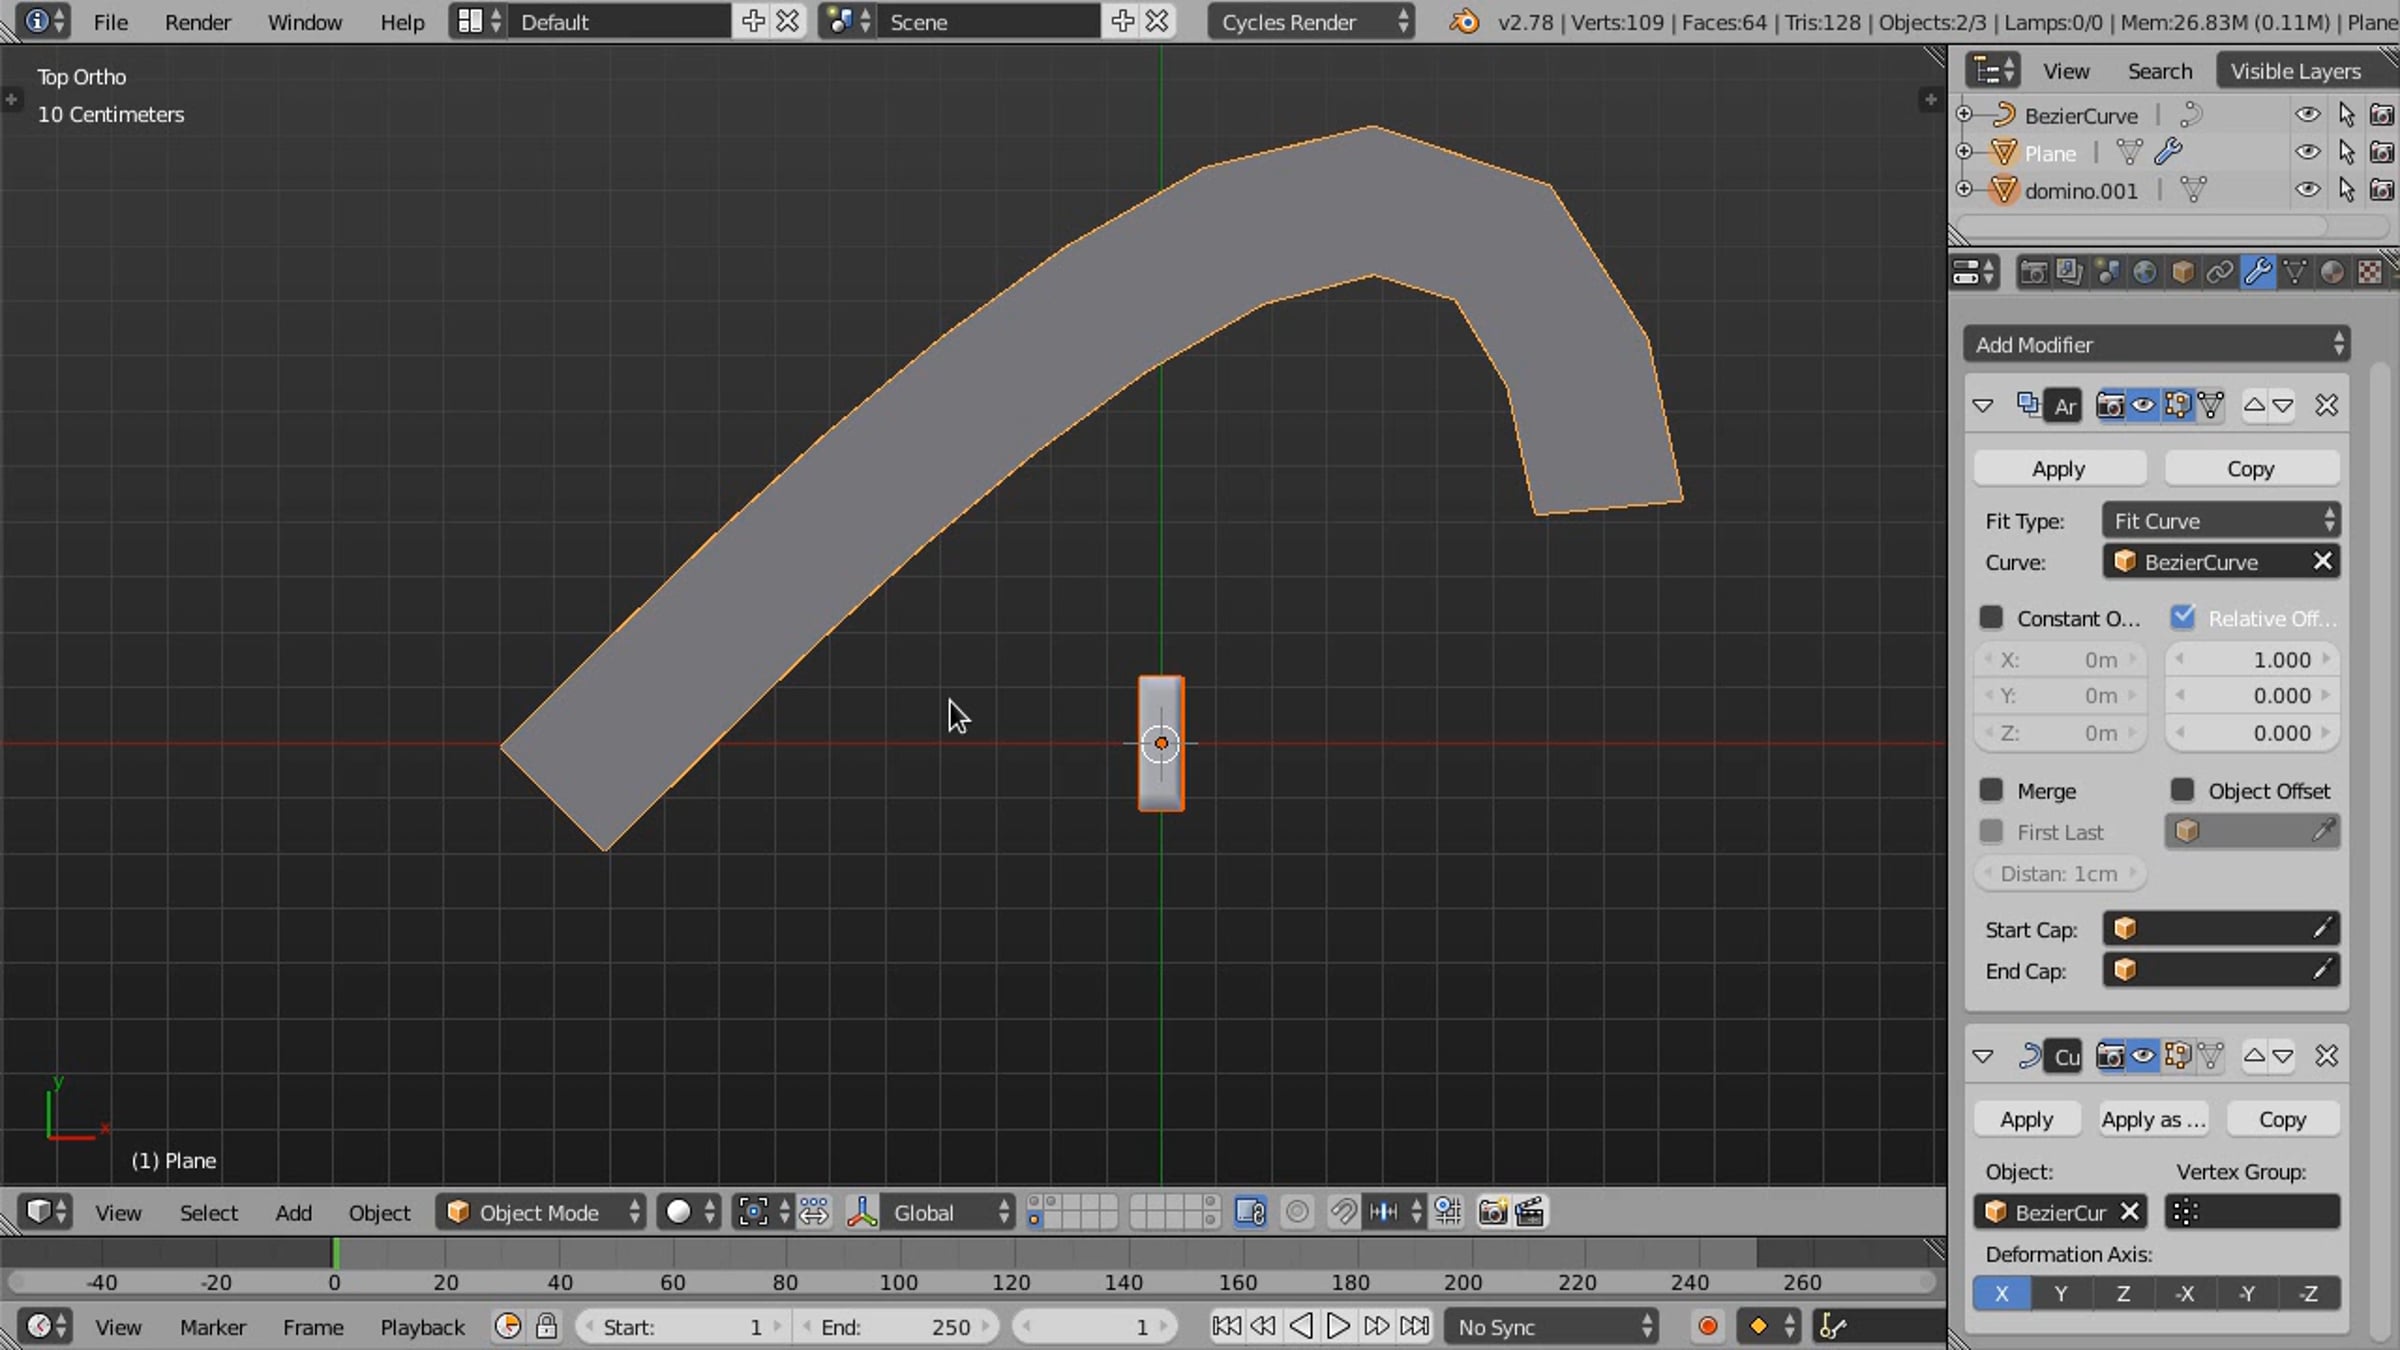Move the Curve modifier up

2254,1056
